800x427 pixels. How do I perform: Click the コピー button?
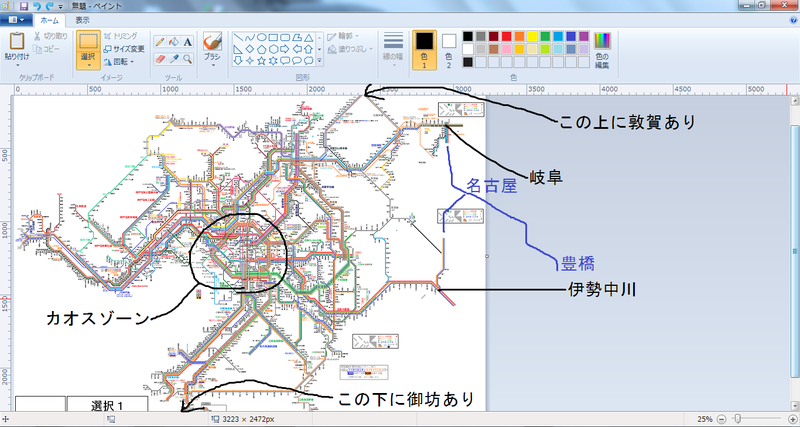pyautogui.click(x=46, y=49)
